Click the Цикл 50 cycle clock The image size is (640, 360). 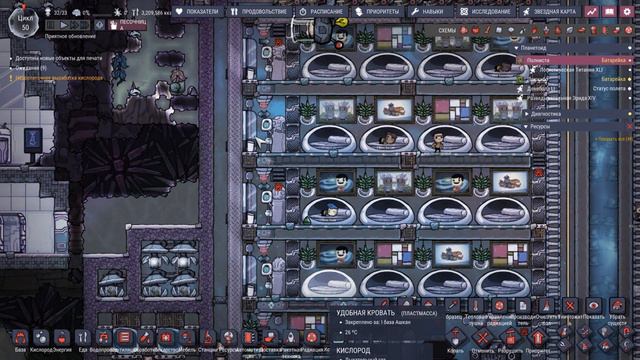click(x=24, y=23)
